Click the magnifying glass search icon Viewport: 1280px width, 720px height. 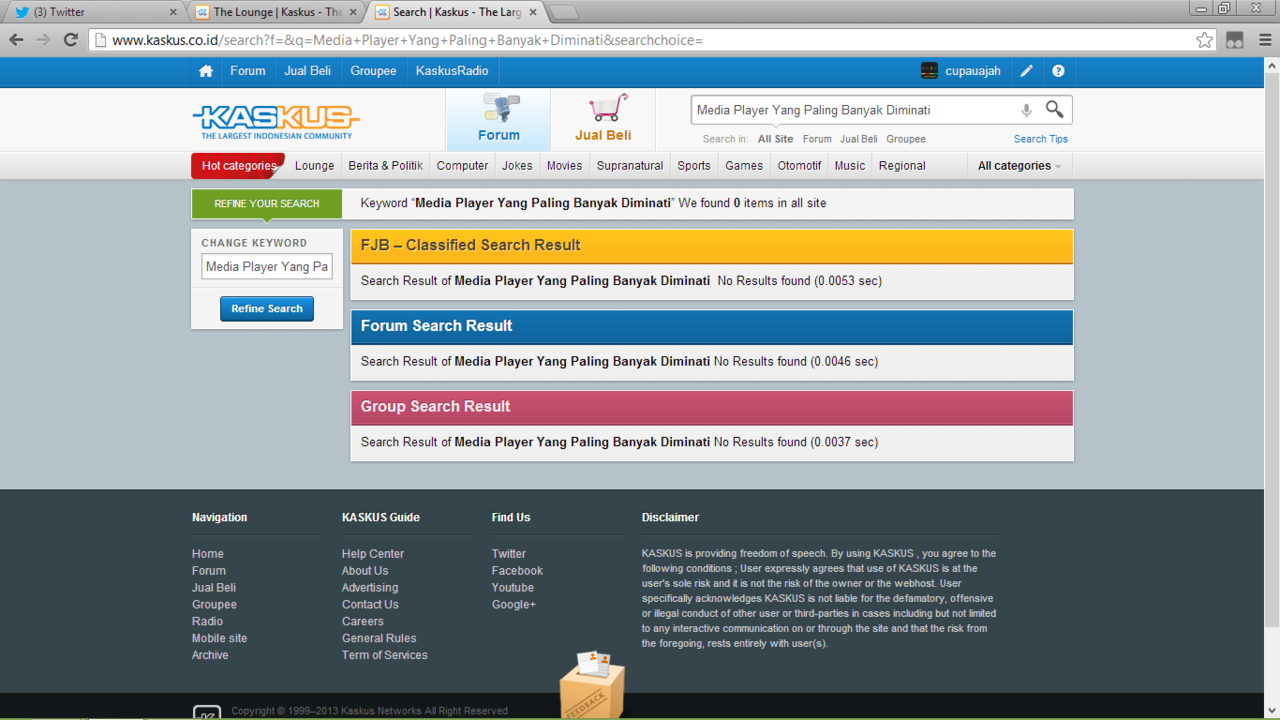[x=1054, y=109]
